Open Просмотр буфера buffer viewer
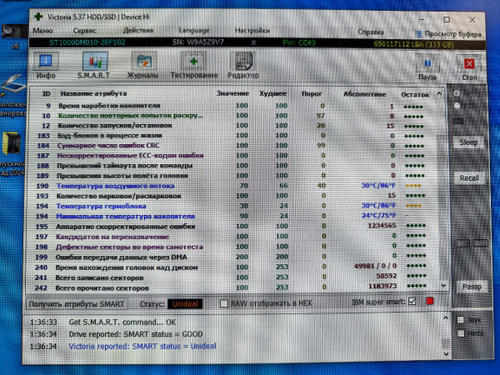Screen dimensions: 500x375 click(x=448, y=34)
